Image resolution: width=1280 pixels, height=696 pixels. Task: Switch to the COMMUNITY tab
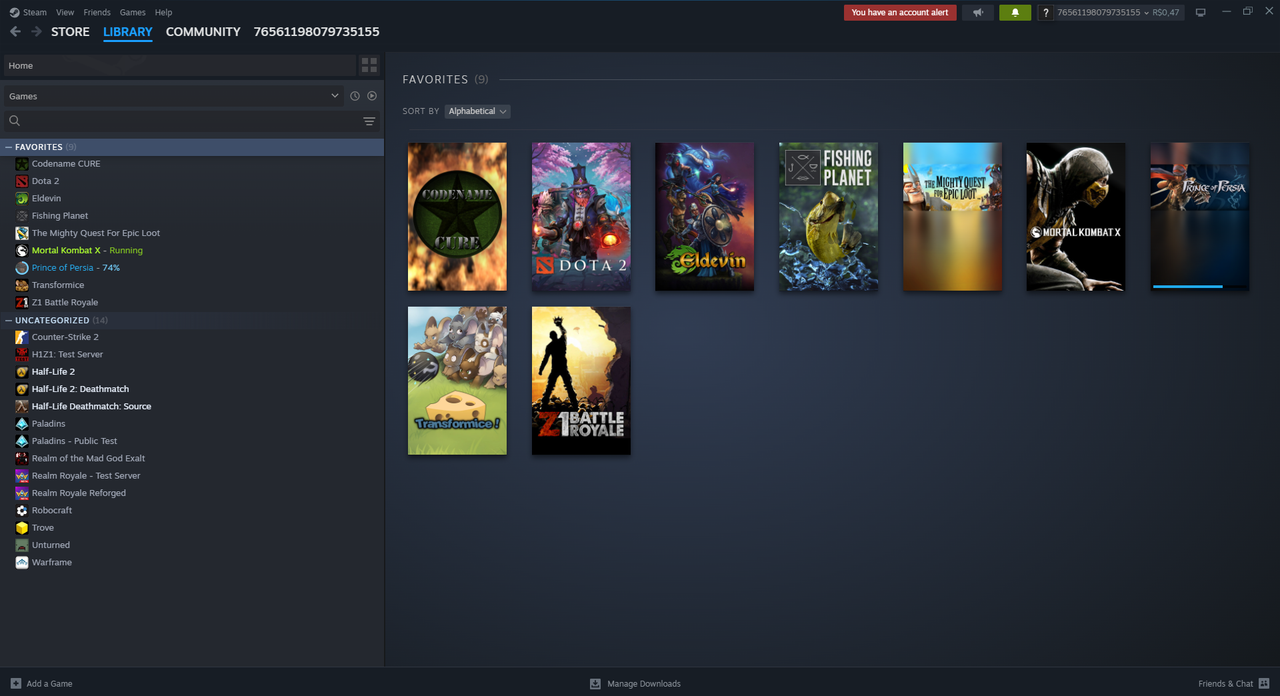(x=203, y=32)
